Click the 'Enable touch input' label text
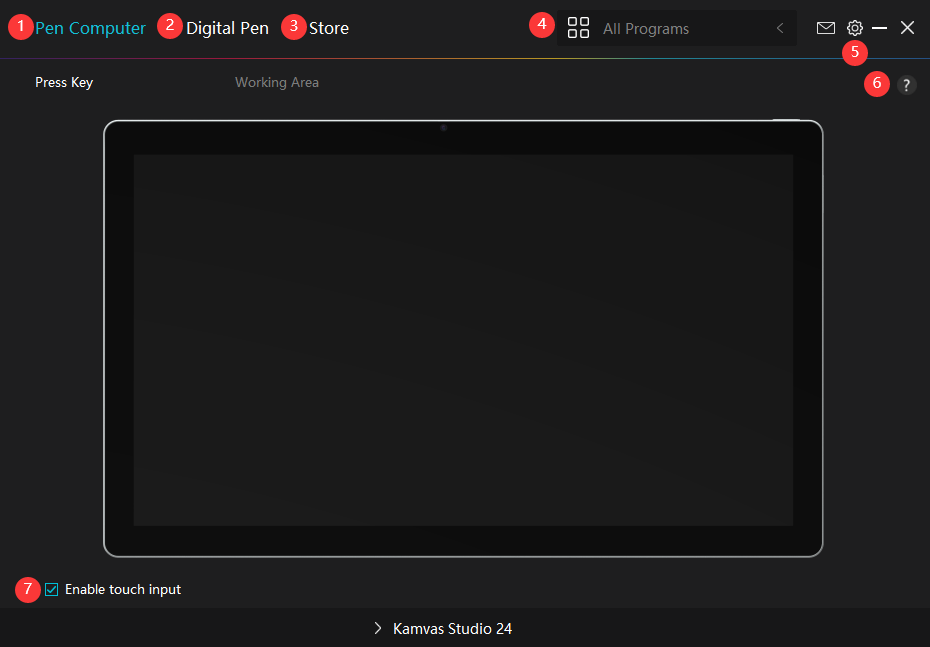 coord(122,590)
